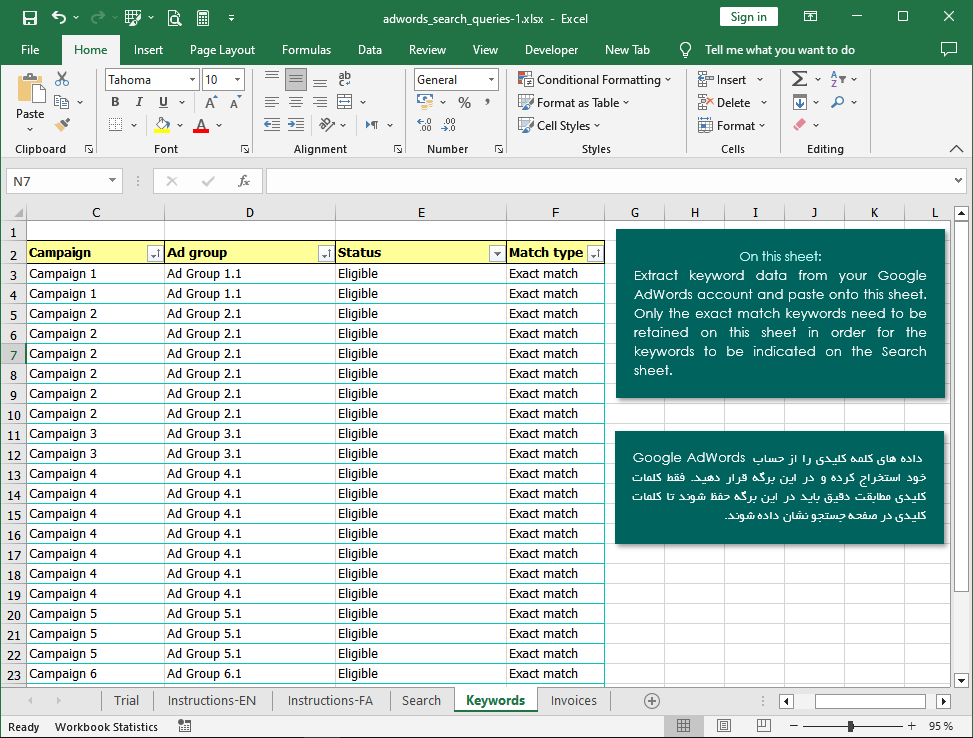Switch to Invoices sheet

click(x=573, y=700)
